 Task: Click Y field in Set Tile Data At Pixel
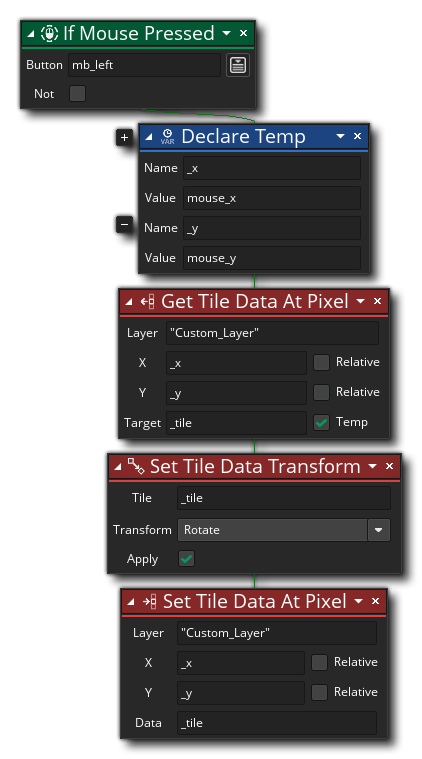coord(241,693)
